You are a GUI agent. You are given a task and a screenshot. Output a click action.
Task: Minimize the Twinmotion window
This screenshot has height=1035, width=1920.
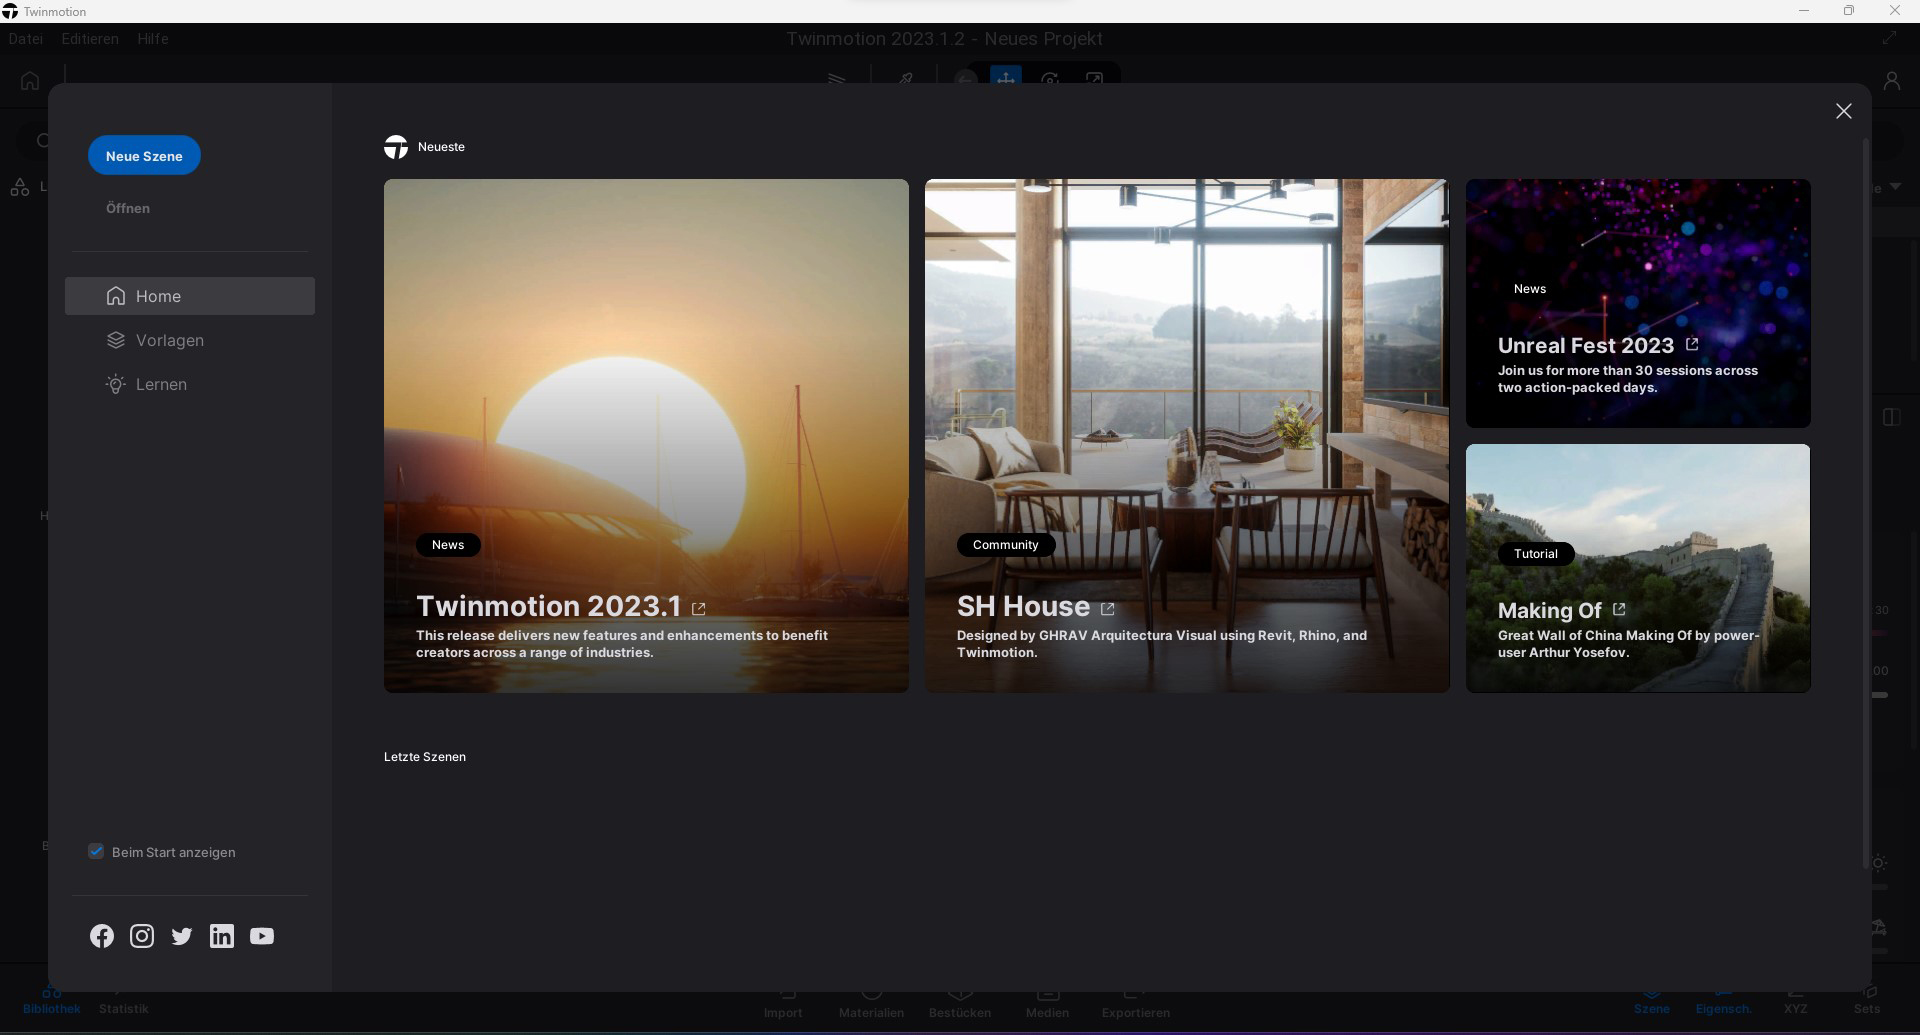pyautogui.click(x=1804, y=11)
